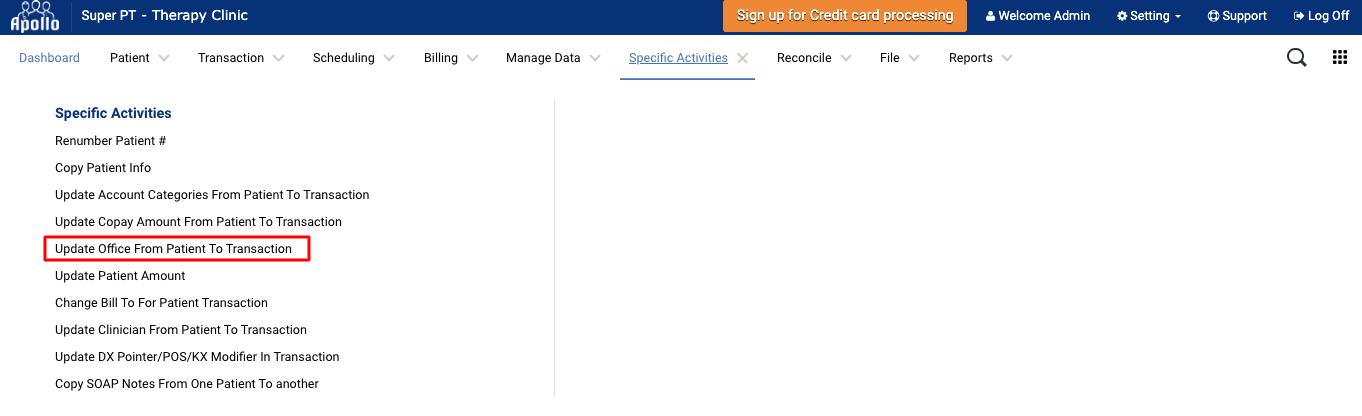Expand the Setting dropdown
Screen dimensions: 1362x416
(1149, 16)
